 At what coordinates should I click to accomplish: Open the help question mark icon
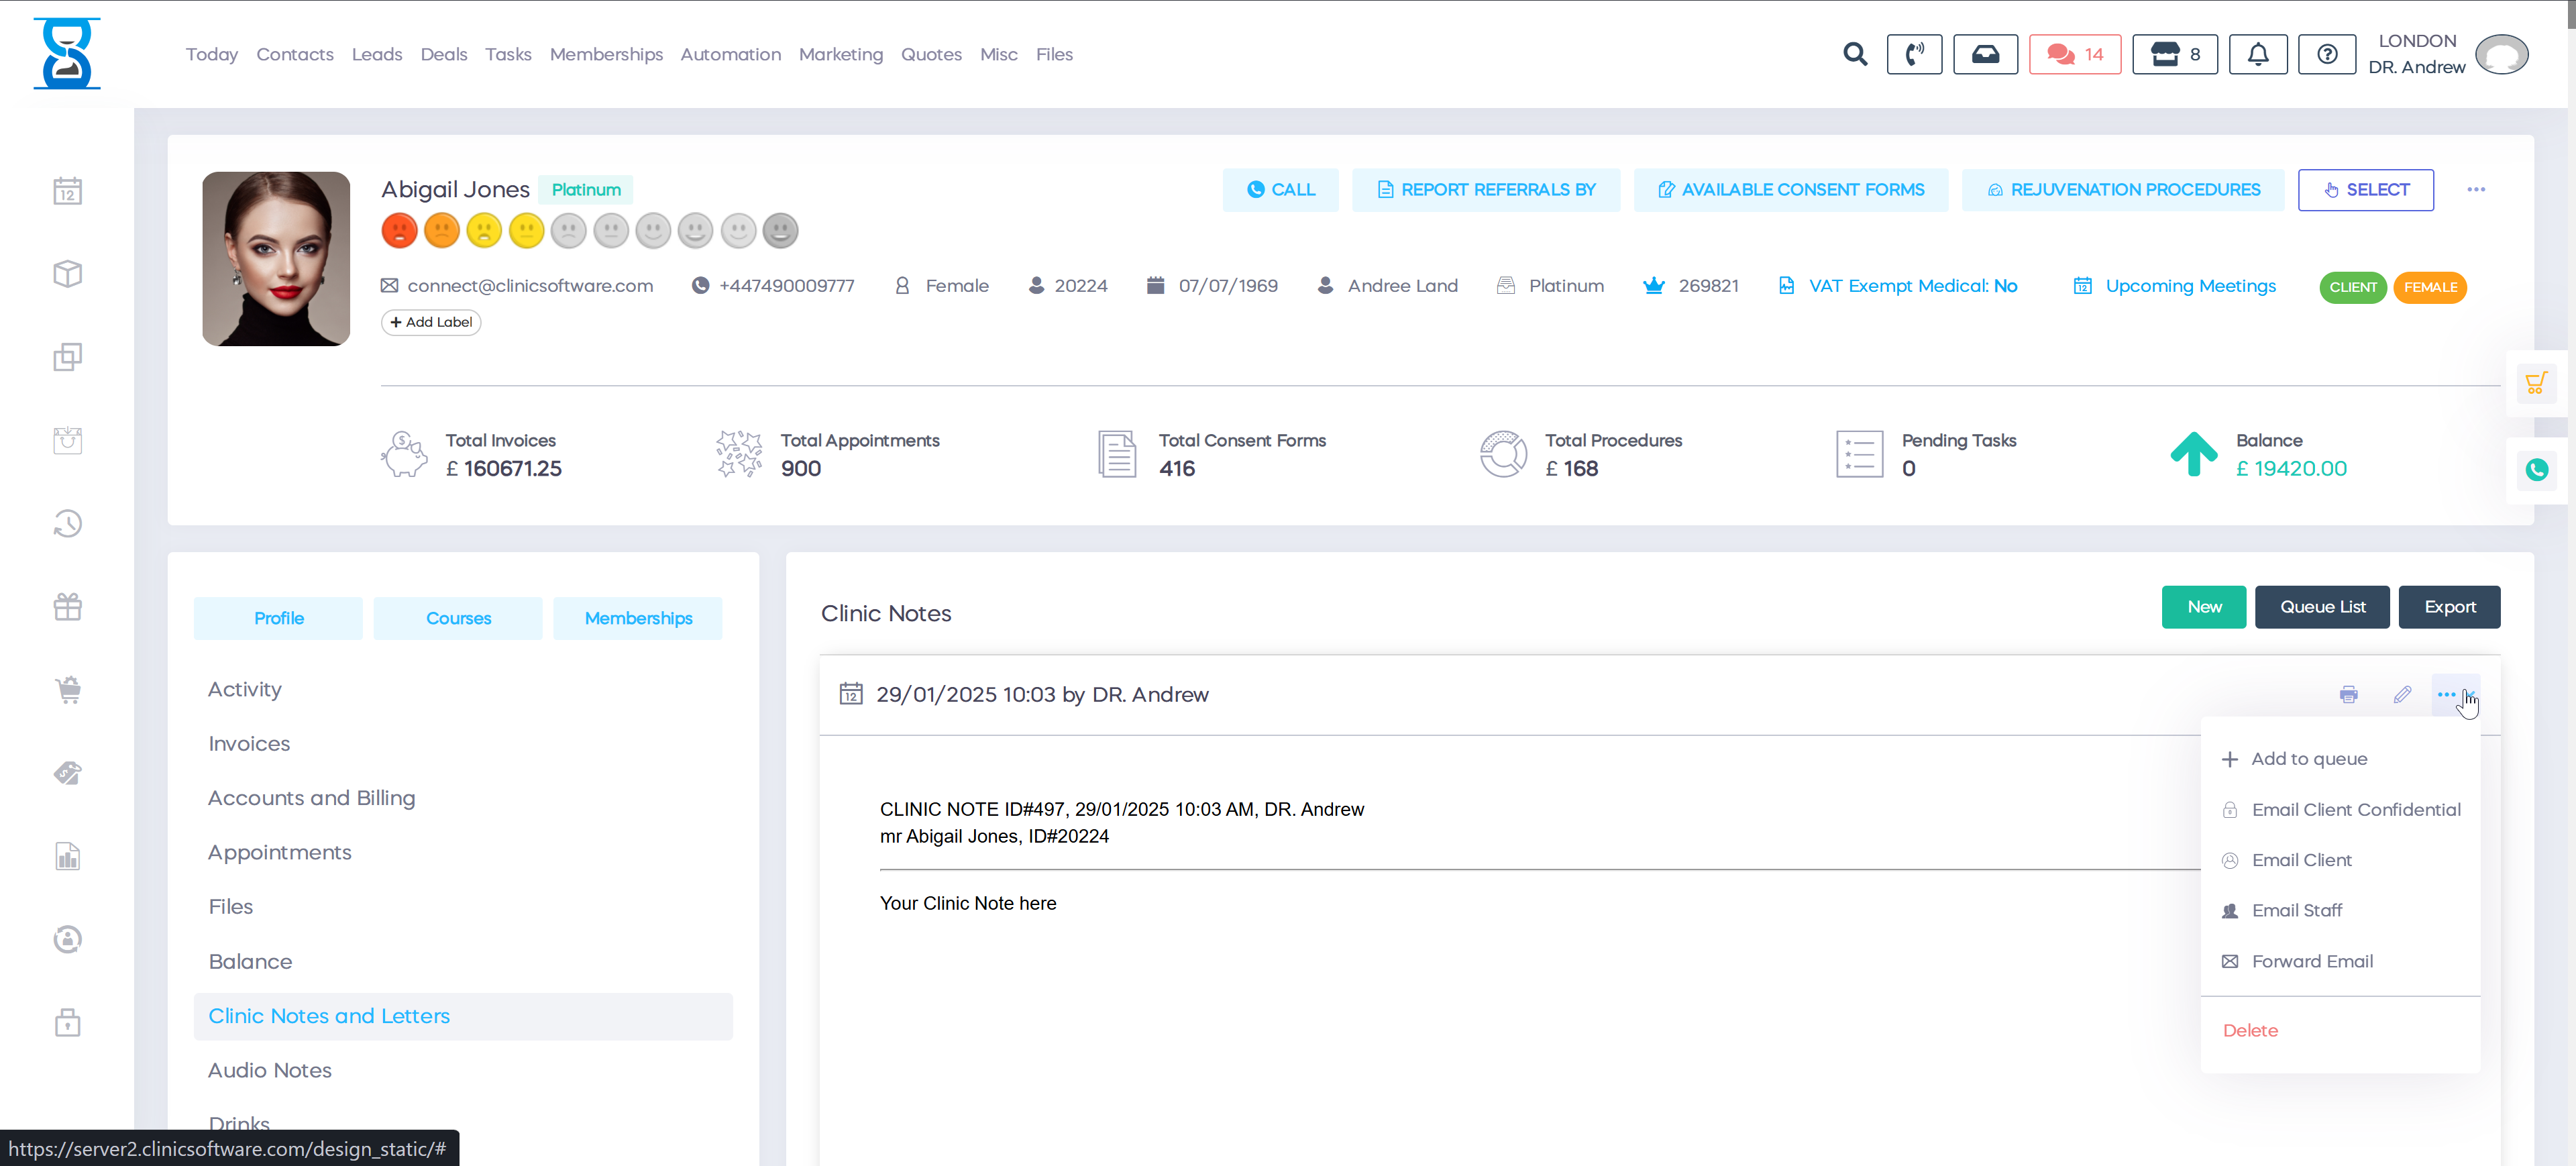pos(2327,54)
